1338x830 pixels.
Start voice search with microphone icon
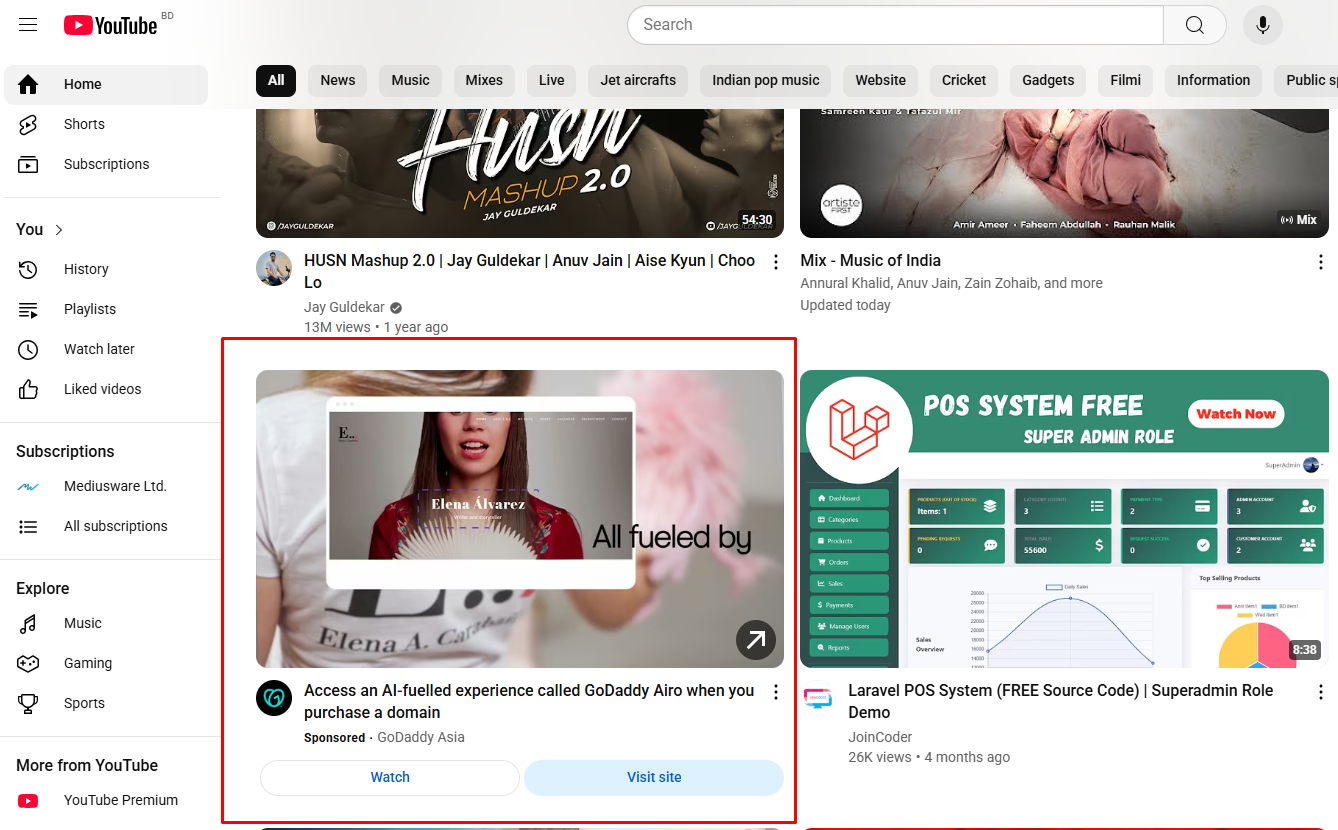[1263, 25]
